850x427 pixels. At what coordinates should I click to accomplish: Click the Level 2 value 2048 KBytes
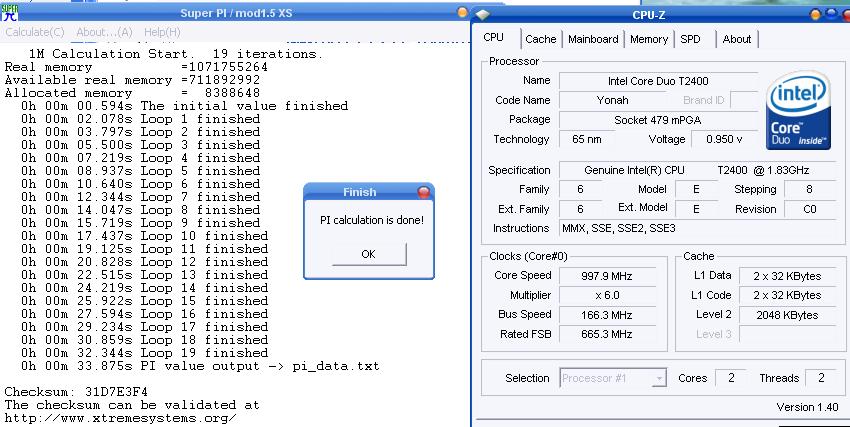click(x=787, y=315)
